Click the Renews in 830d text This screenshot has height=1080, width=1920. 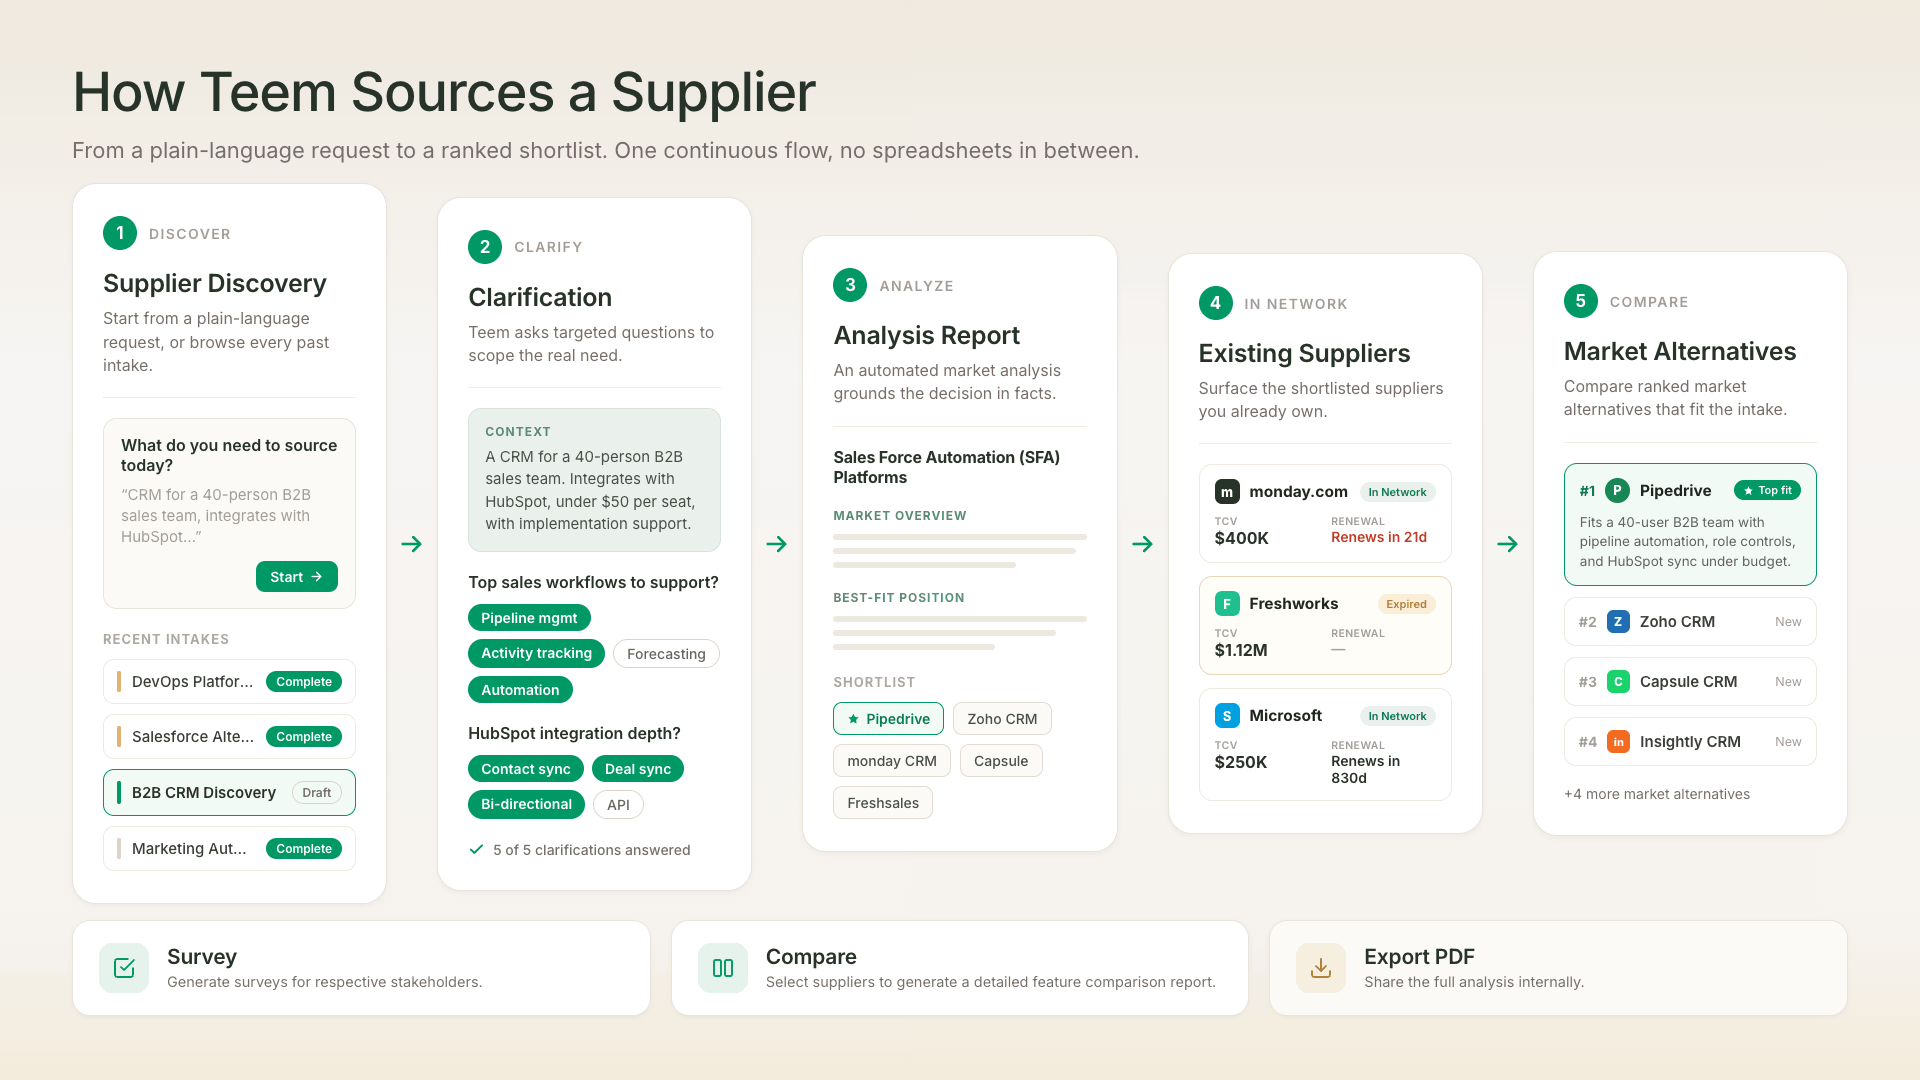coord(1365,769)
